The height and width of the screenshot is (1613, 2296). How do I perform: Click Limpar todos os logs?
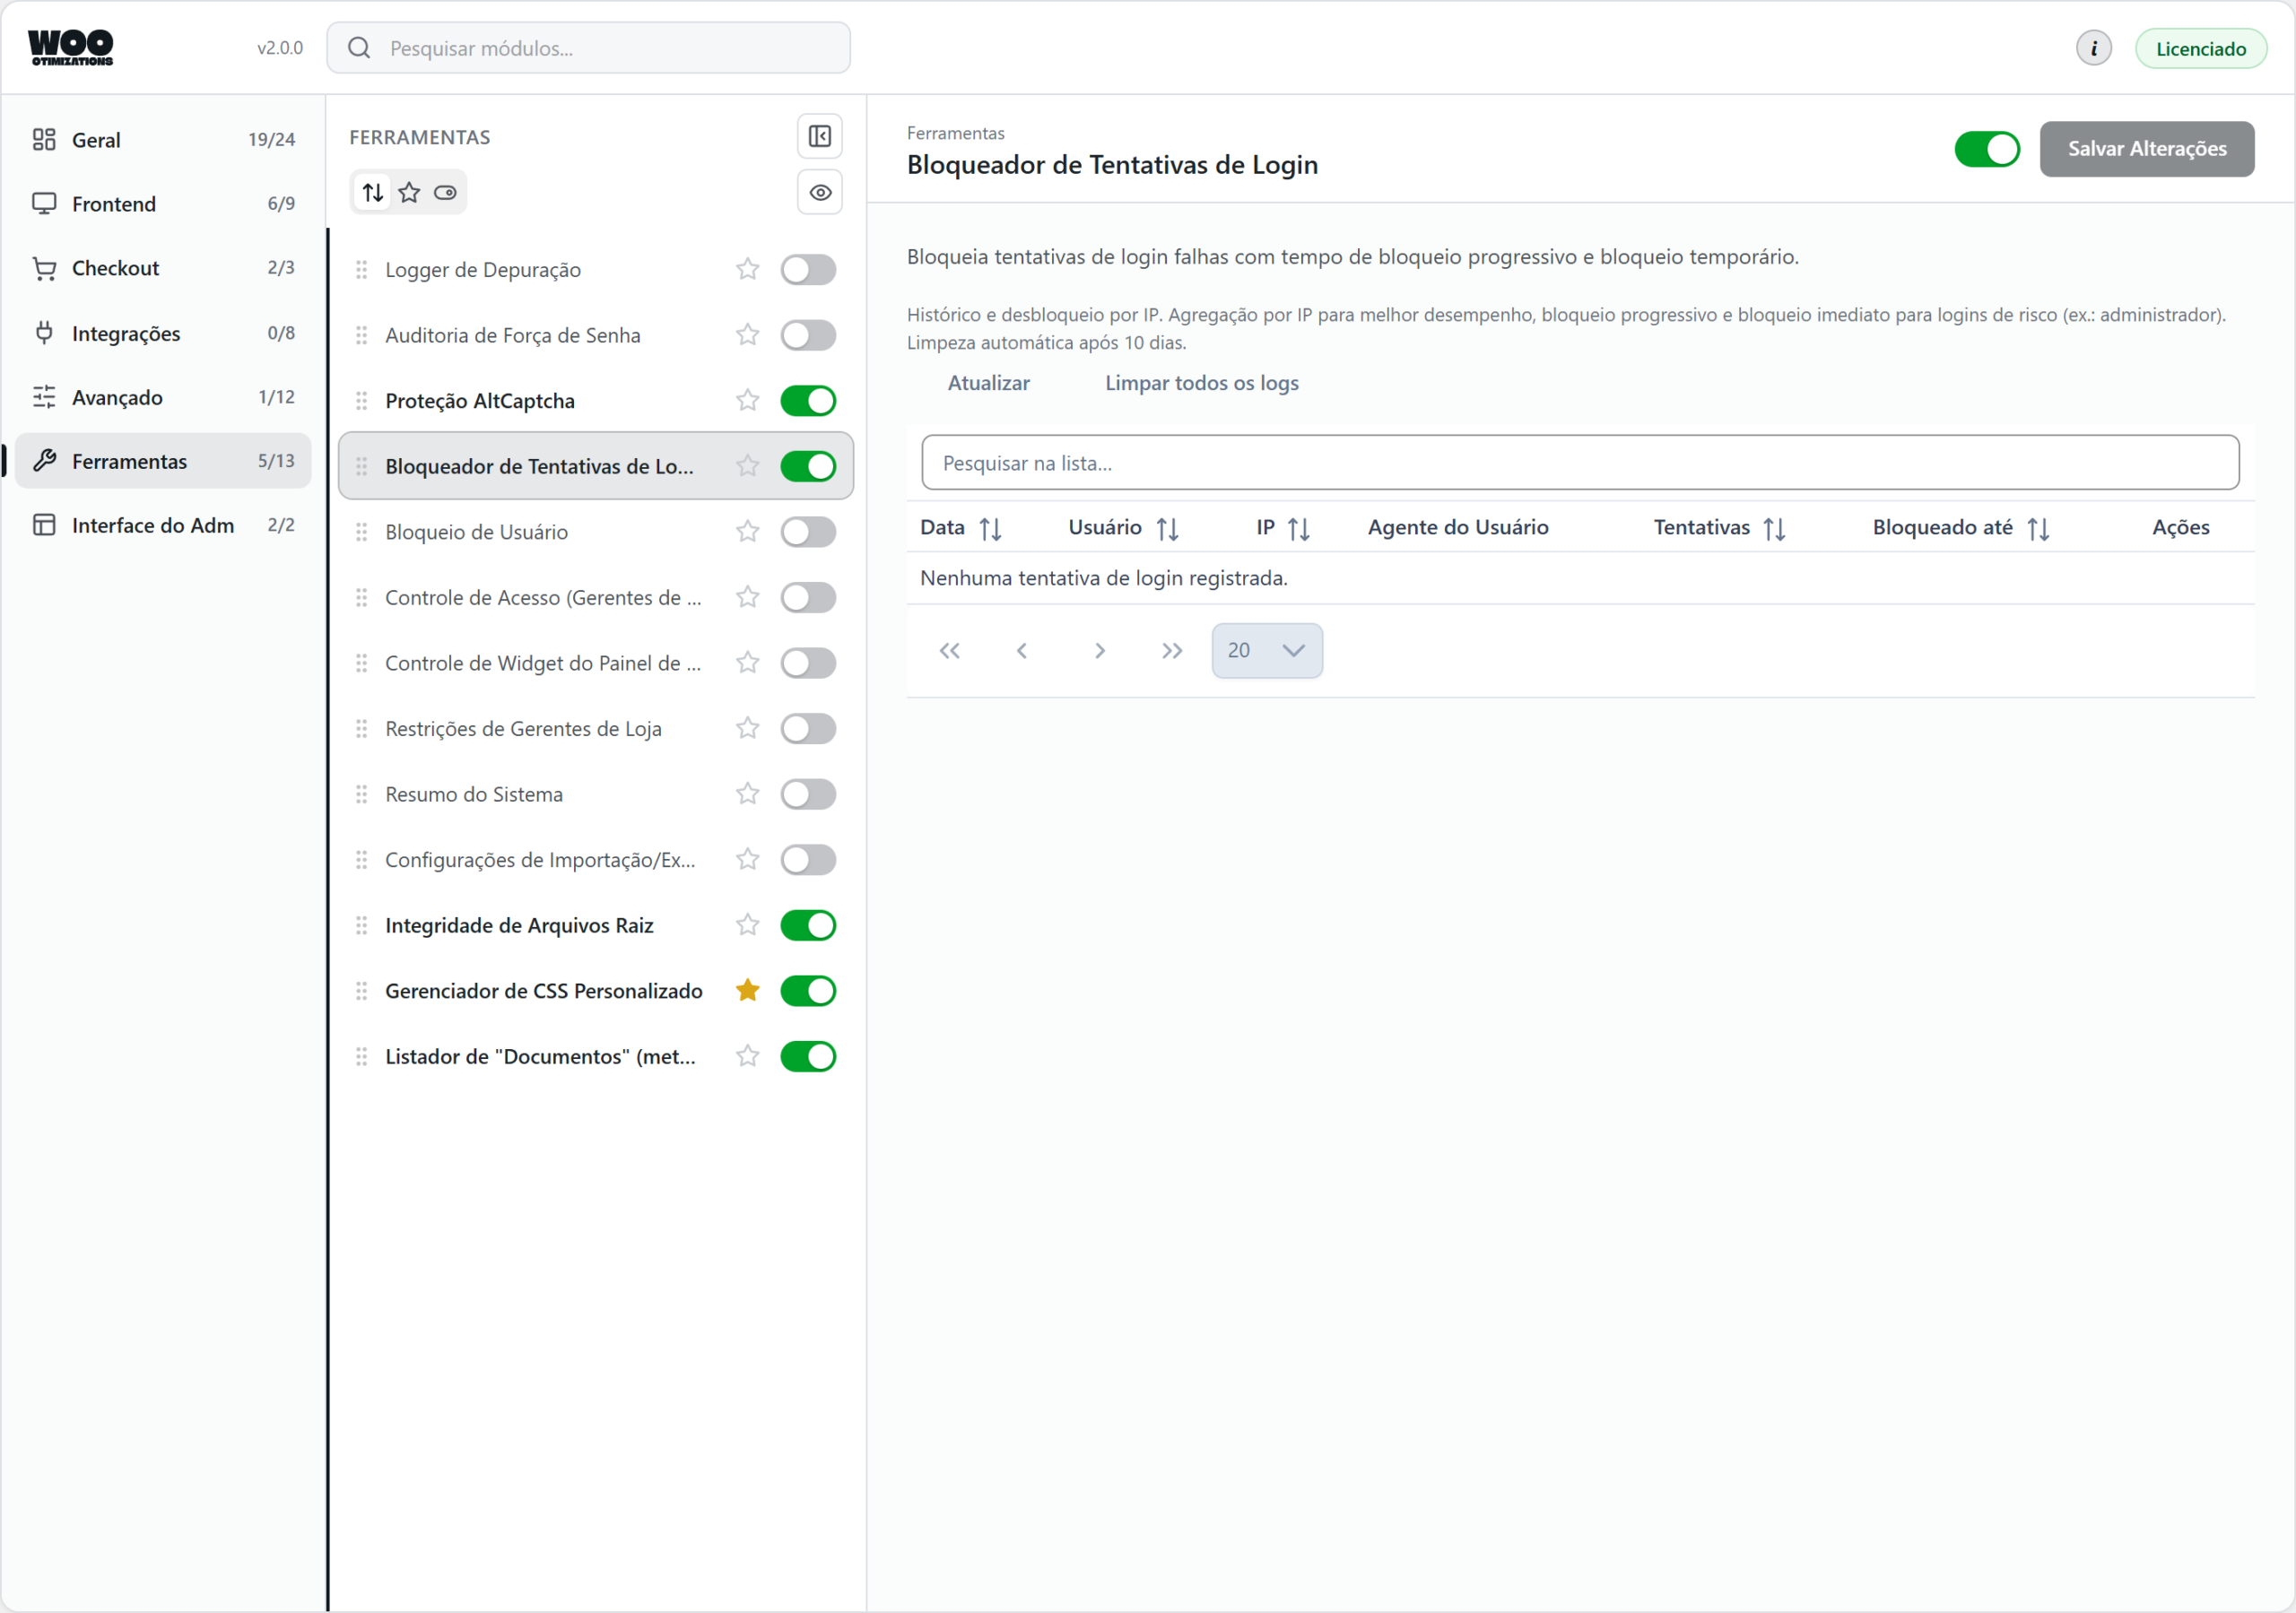click(x=1201, y=383)
